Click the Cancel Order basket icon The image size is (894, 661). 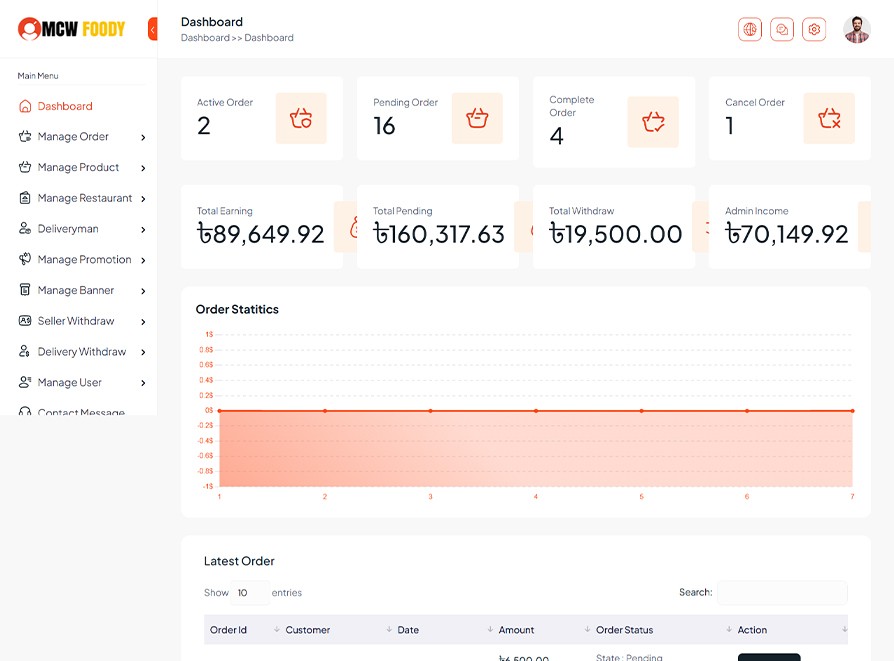[829, 119]
